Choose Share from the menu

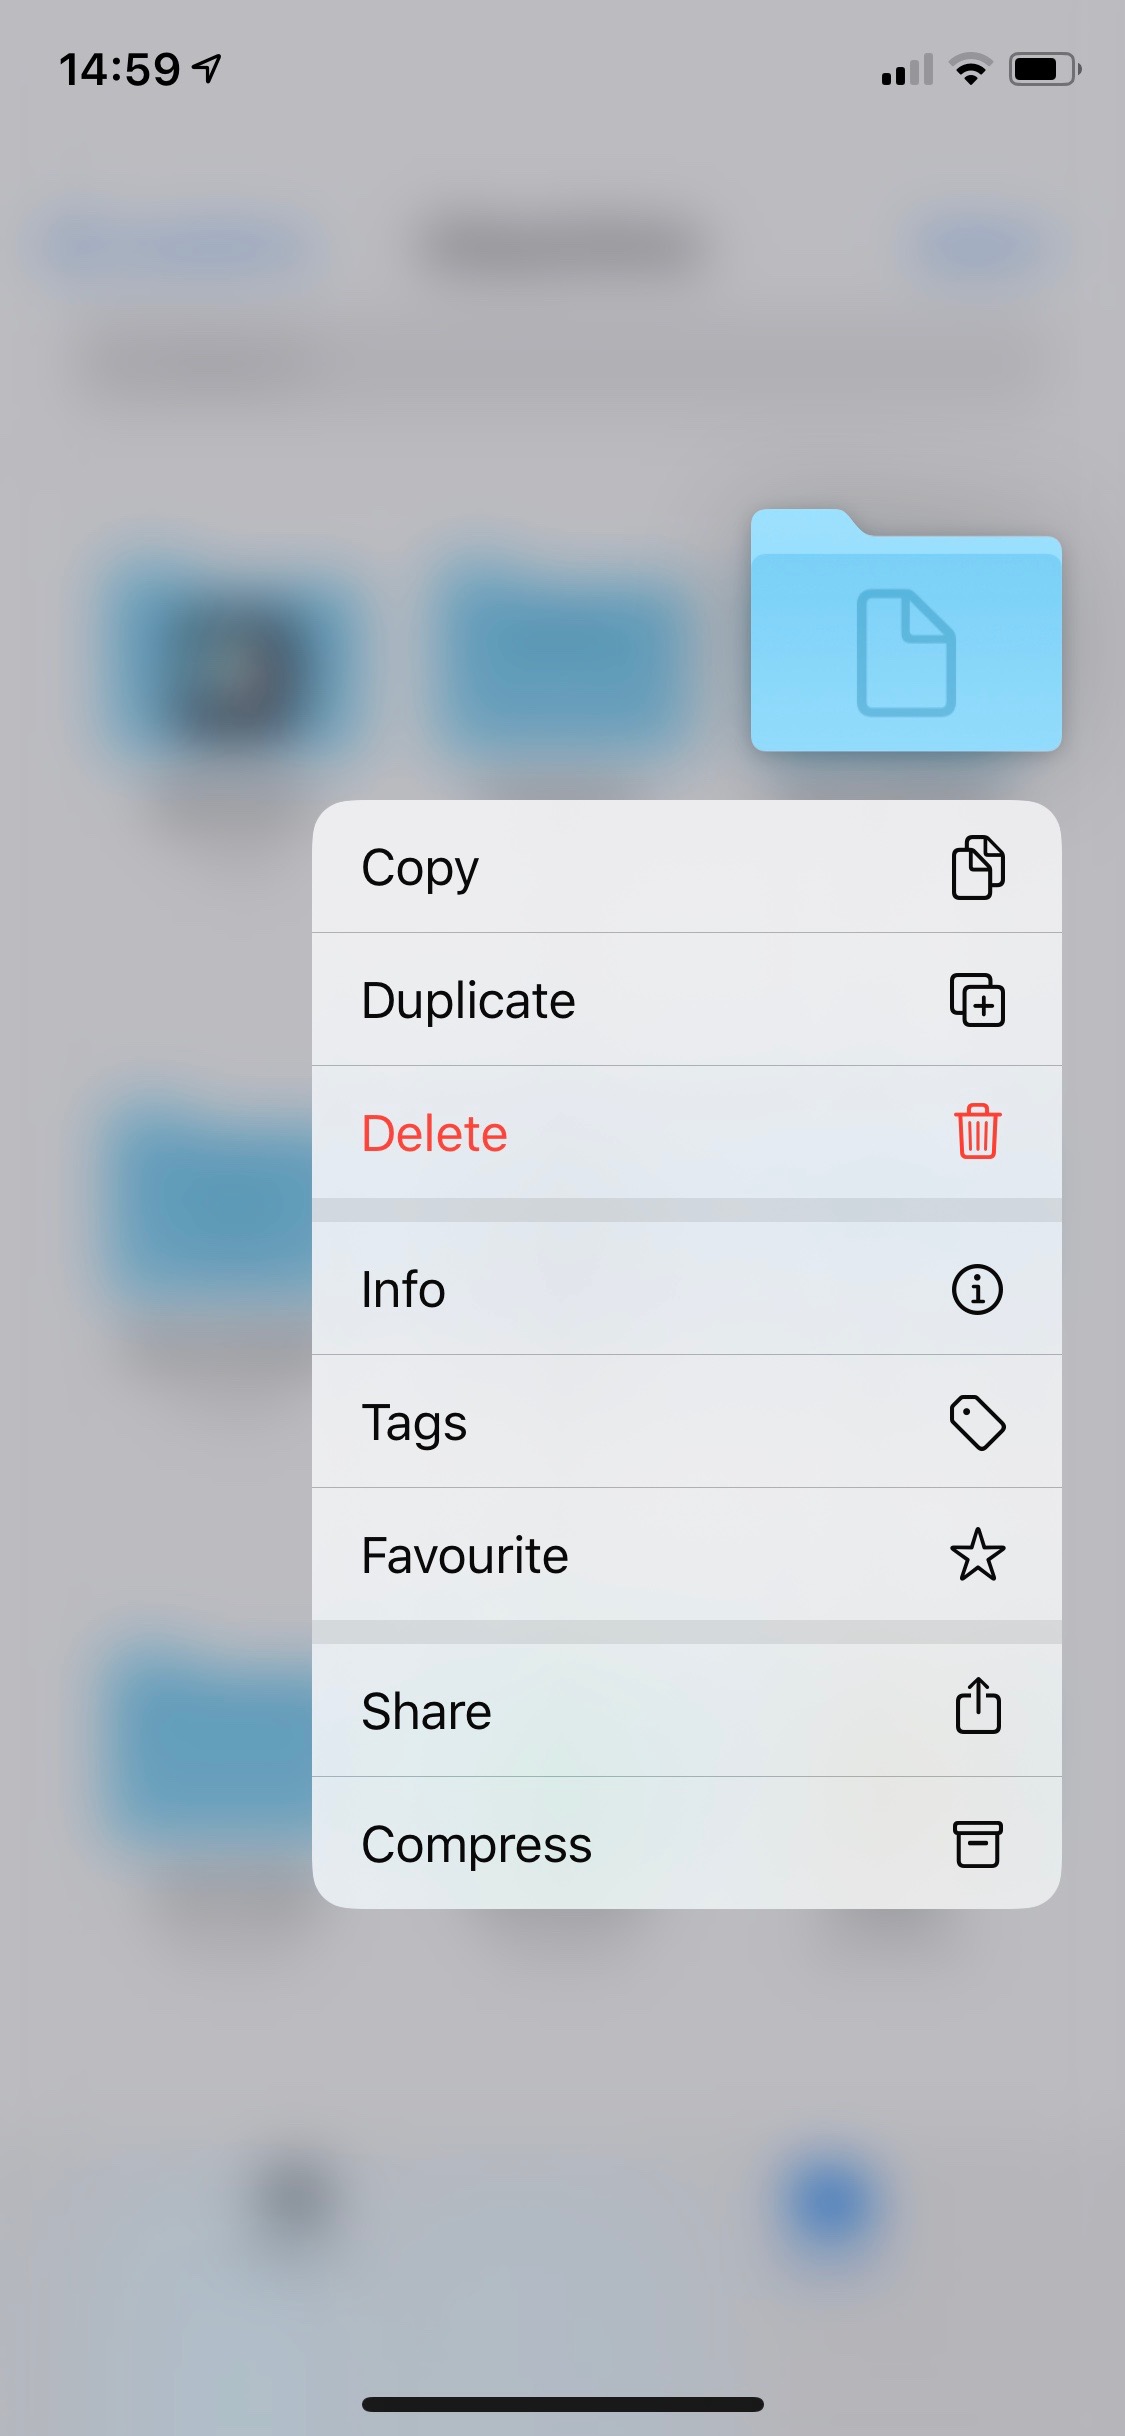tap(687, 1711)
